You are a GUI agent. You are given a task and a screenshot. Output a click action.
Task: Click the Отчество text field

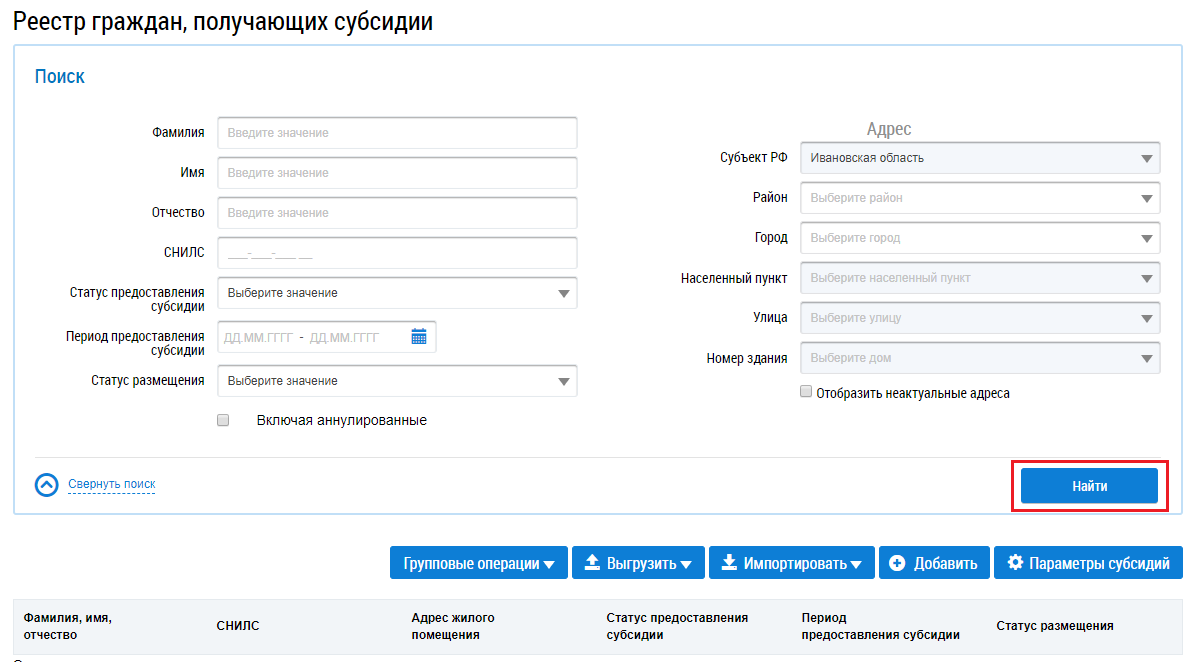pyautogui.click(x=397, y=213)
